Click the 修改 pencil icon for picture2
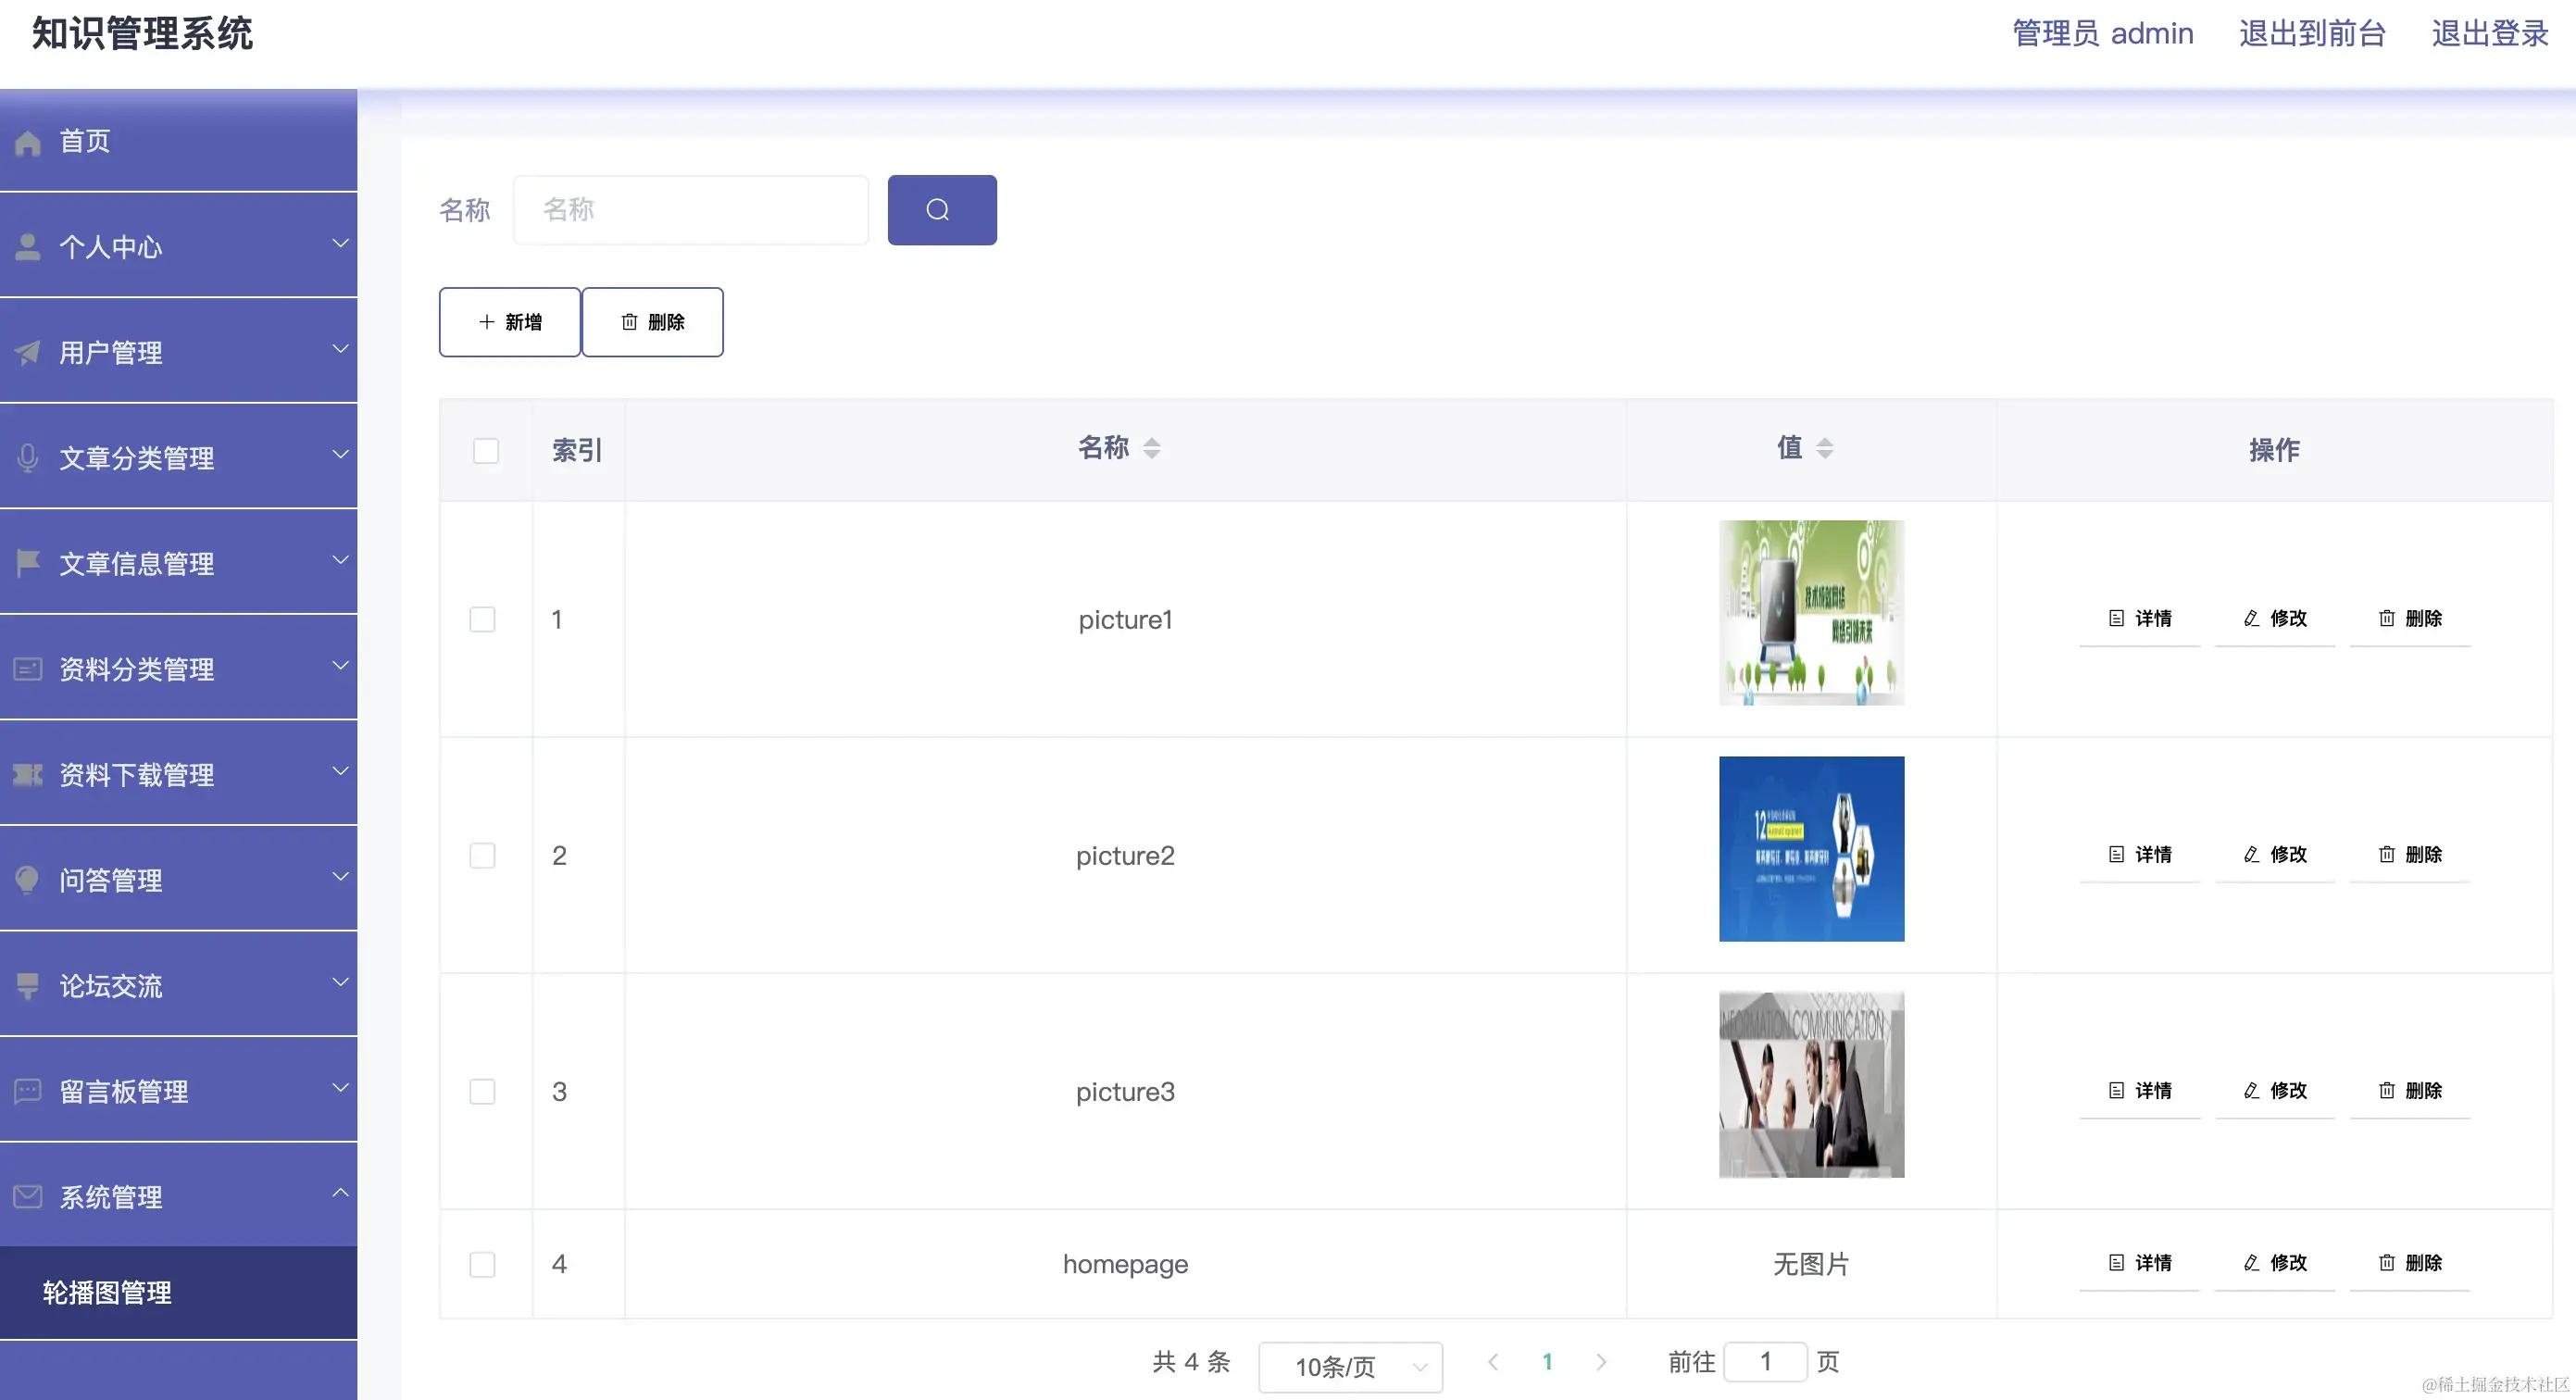Screen dimensions: 2576x1400 click(x=2251, y=855)
